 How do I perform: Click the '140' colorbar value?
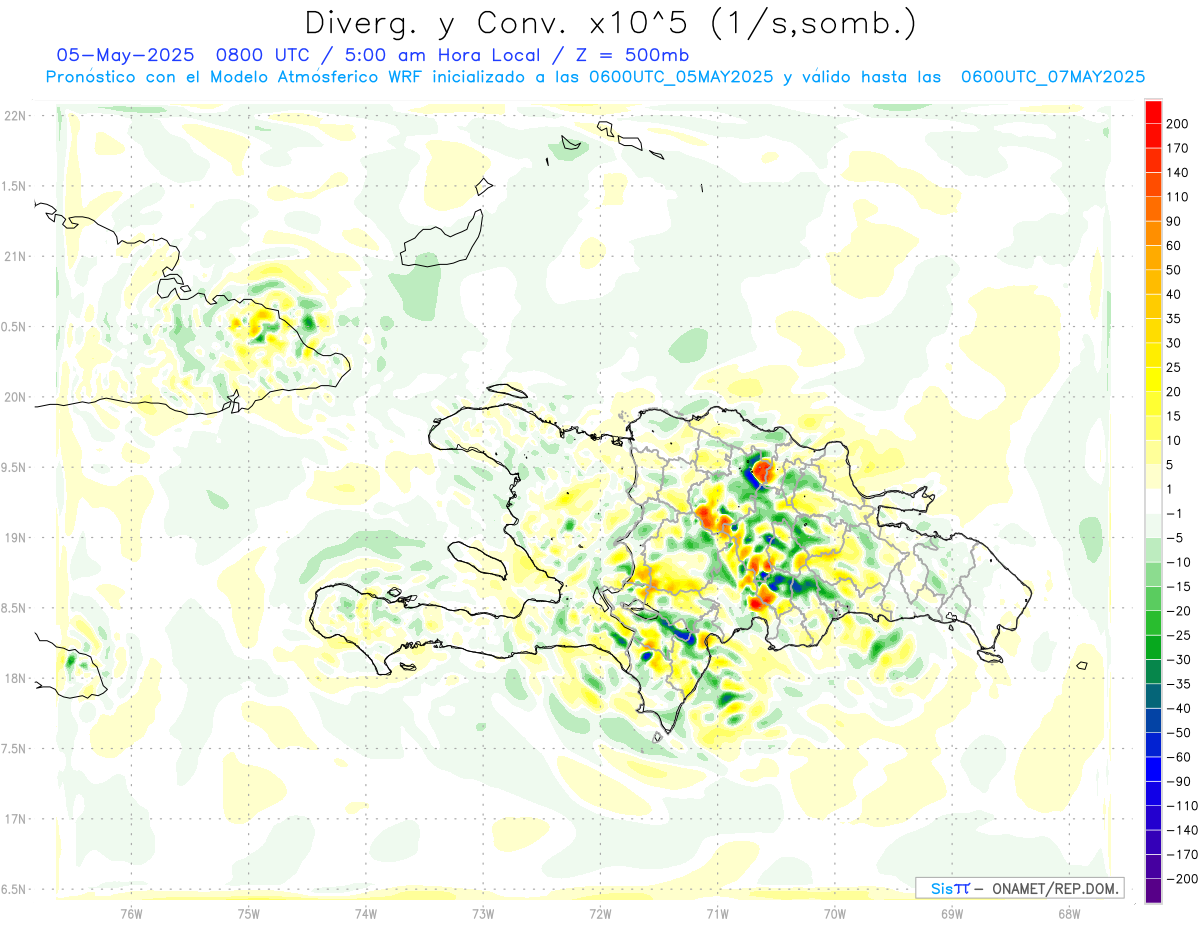click(1177, 173)
